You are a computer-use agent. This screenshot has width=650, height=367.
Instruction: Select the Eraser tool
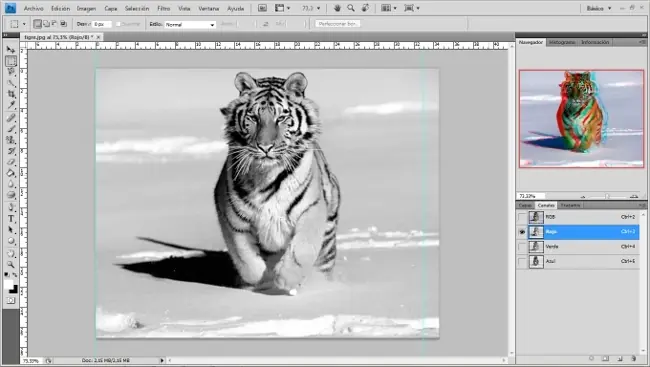pos(11,162)
